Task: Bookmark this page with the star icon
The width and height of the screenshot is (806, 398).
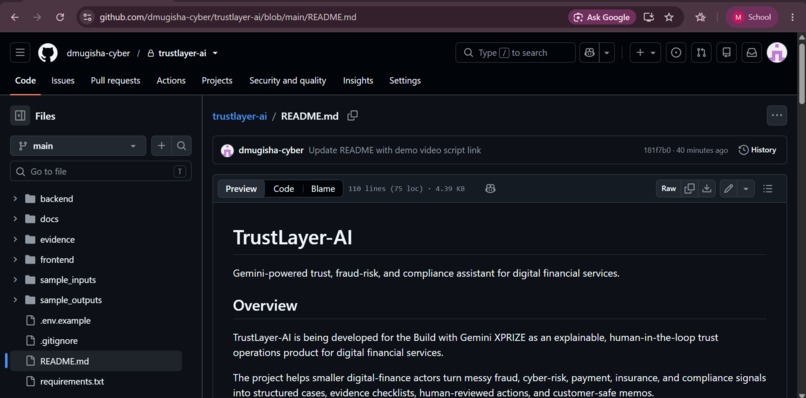Action: pos(669,17)
